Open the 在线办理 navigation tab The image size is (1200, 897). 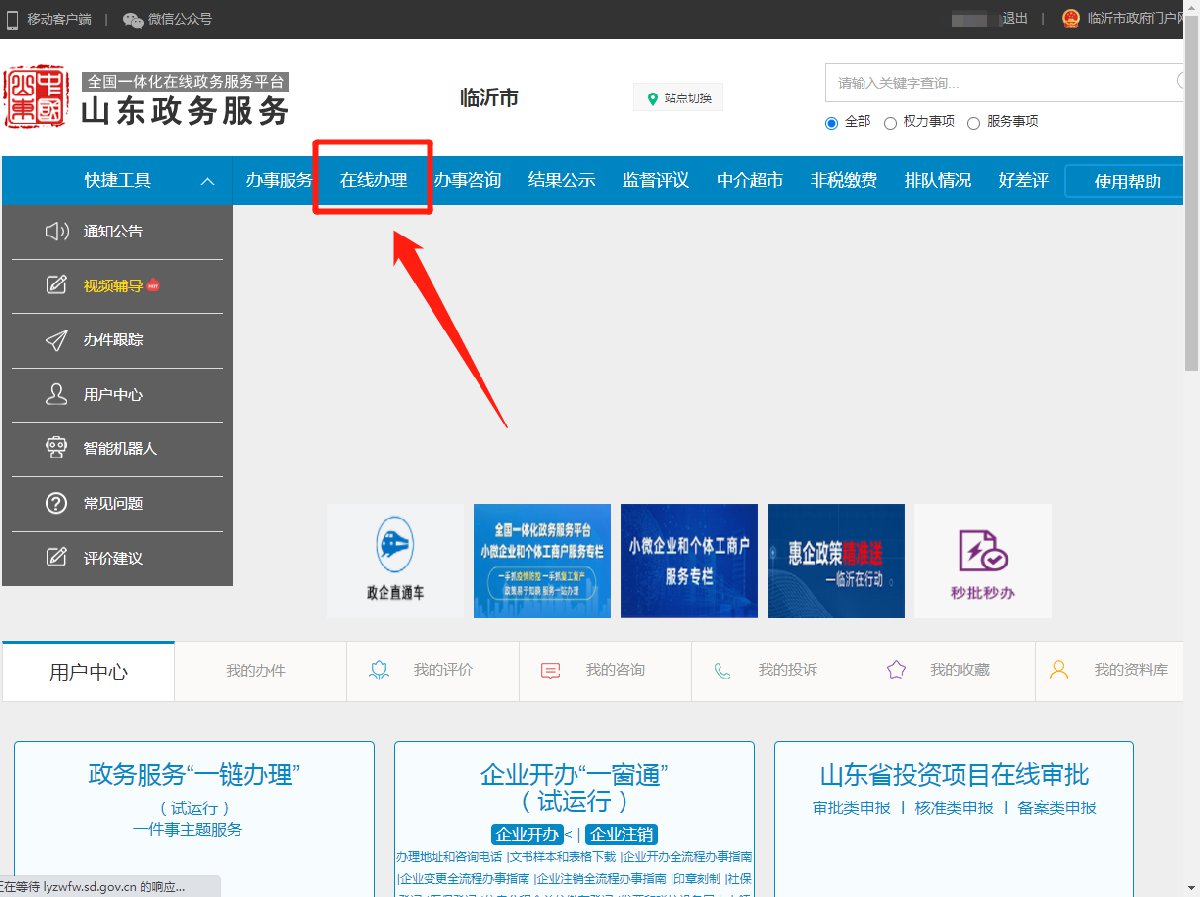[x=373, y=181]
